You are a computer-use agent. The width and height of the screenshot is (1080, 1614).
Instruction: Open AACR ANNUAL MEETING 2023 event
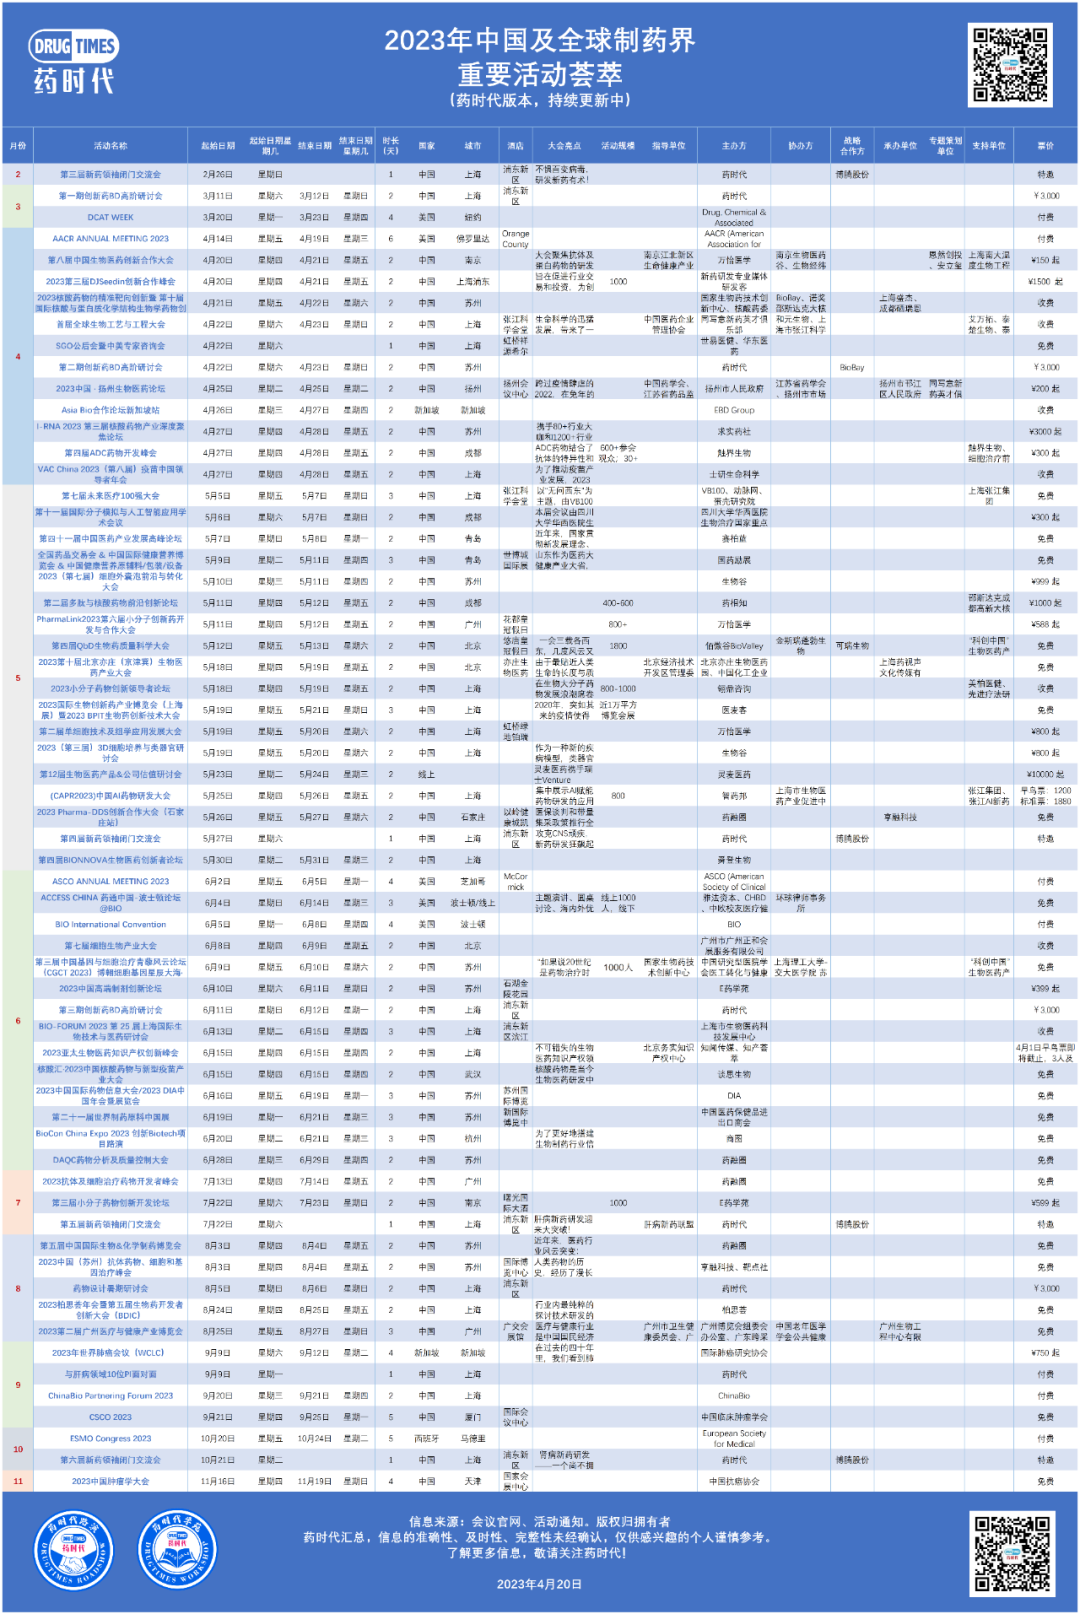click(x=110, y=239)
